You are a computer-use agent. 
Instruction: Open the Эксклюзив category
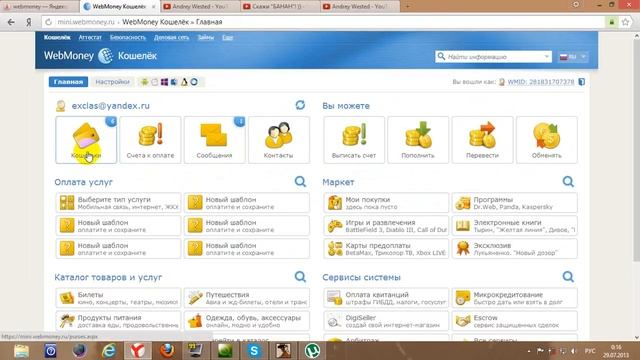[x=515, y=249]
